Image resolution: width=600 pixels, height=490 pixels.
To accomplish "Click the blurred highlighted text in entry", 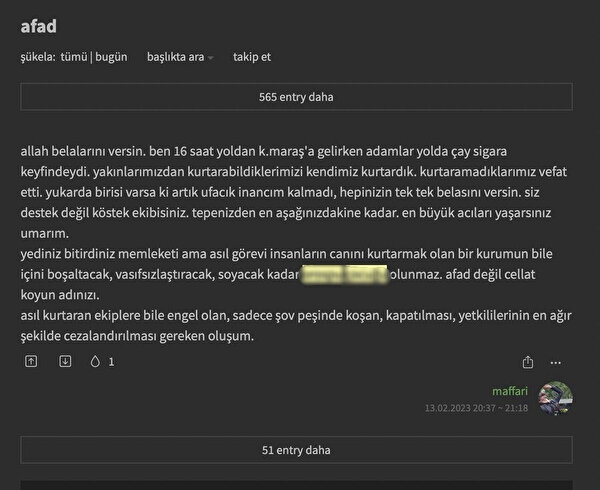I will click(344, 274).
